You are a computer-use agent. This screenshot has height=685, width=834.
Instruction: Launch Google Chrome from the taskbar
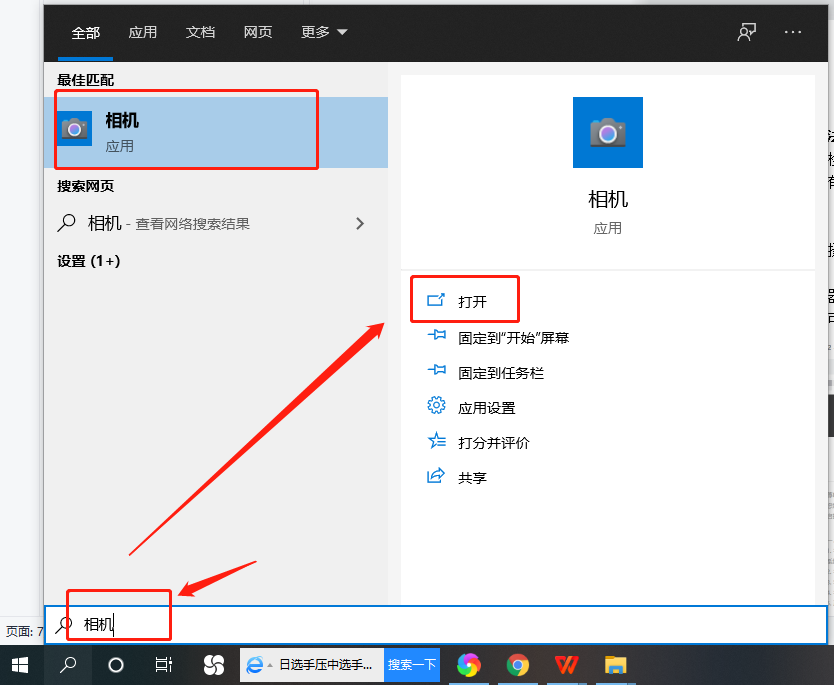tap(517, 664)
